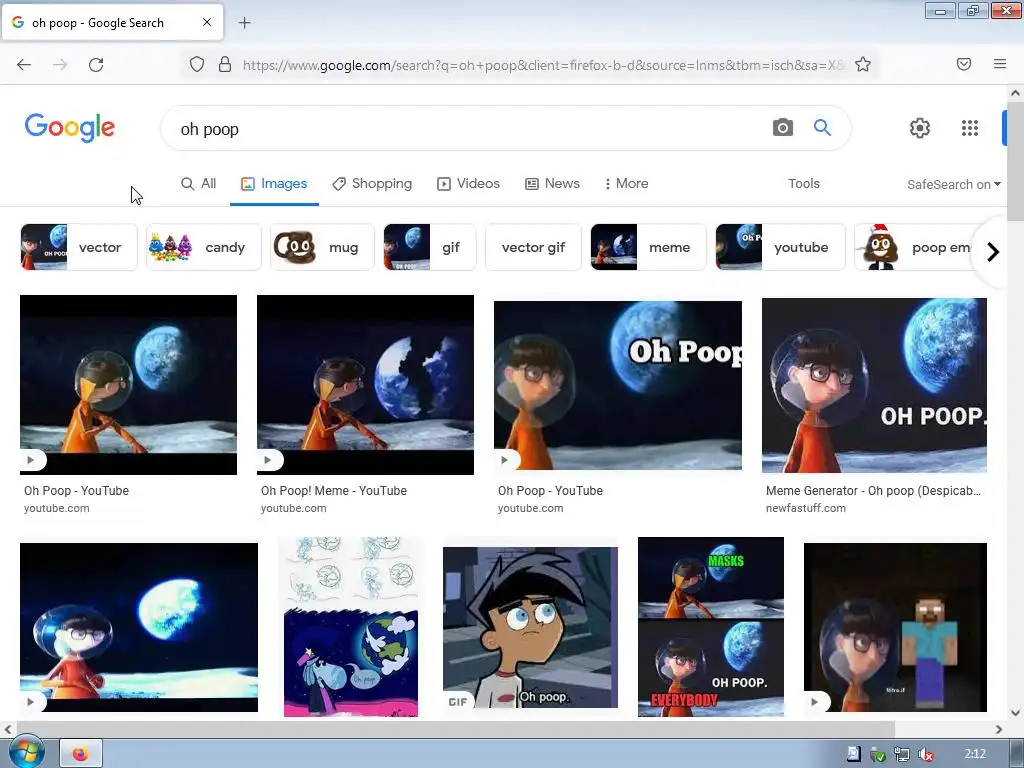This screenshot has width=1024, height=768.
Task: Open network icon in system tray
Action: click(x=901, y=754)
